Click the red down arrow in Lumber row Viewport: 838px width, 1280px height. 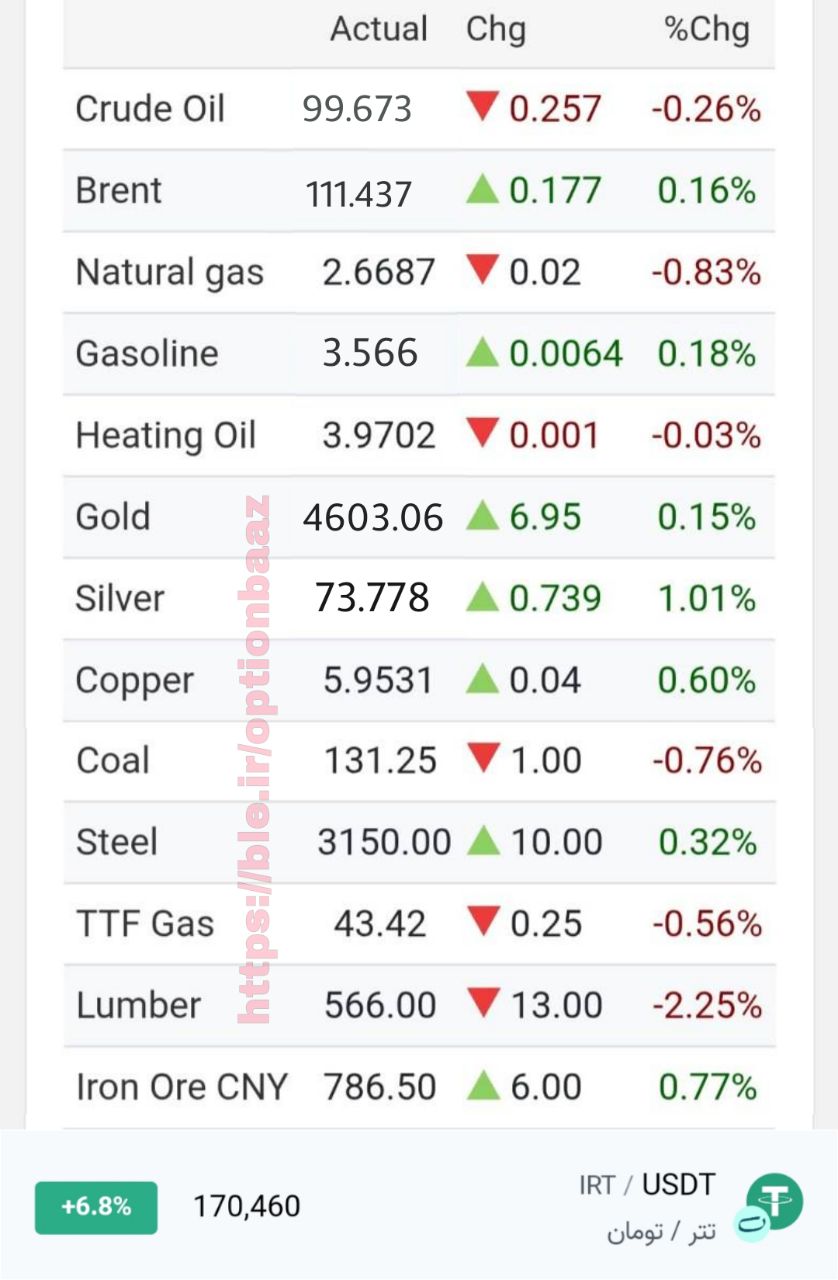[483, 1003]
